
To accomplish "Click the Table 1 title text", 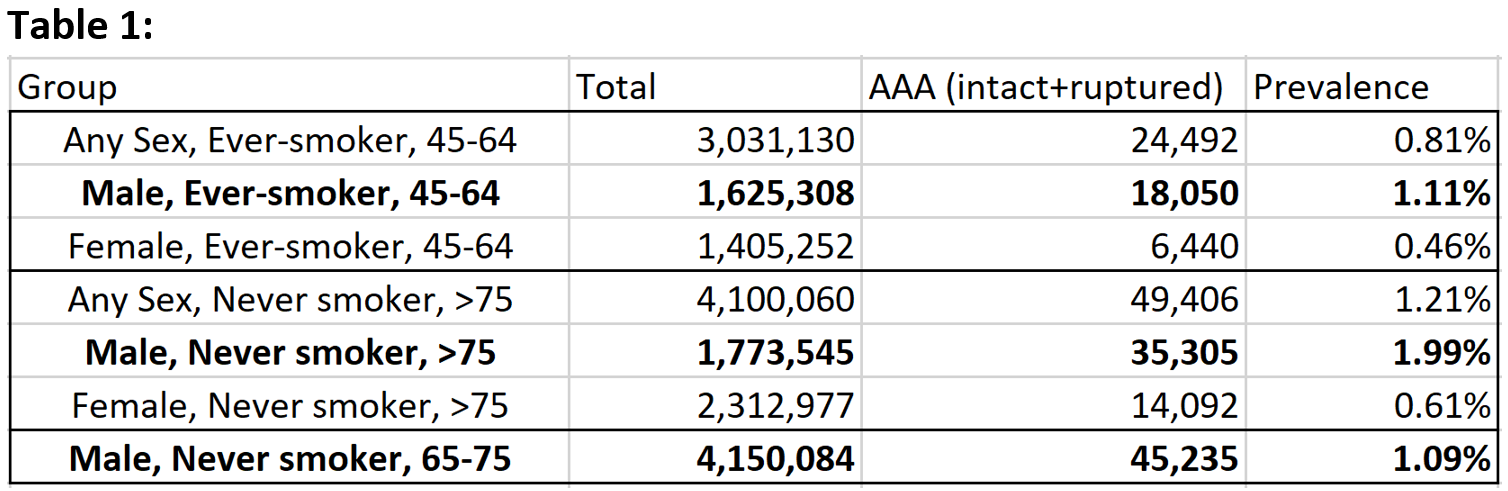I will tap(80, 27).
